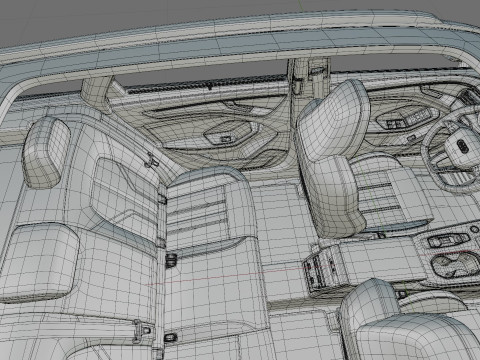Select the center console cup holder
480x360 pixels.
pos(456,264)
